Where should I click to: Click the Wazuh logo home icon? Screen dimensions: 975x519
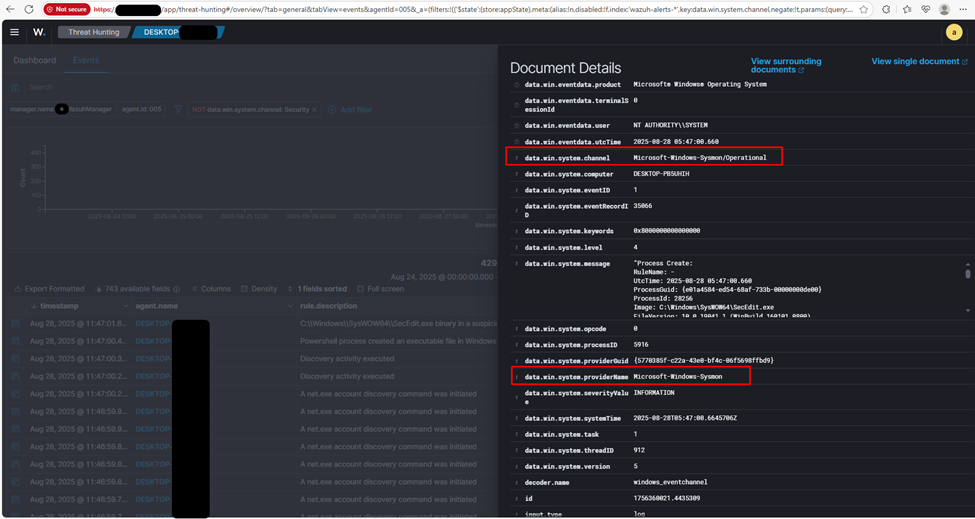coord(39,32)
